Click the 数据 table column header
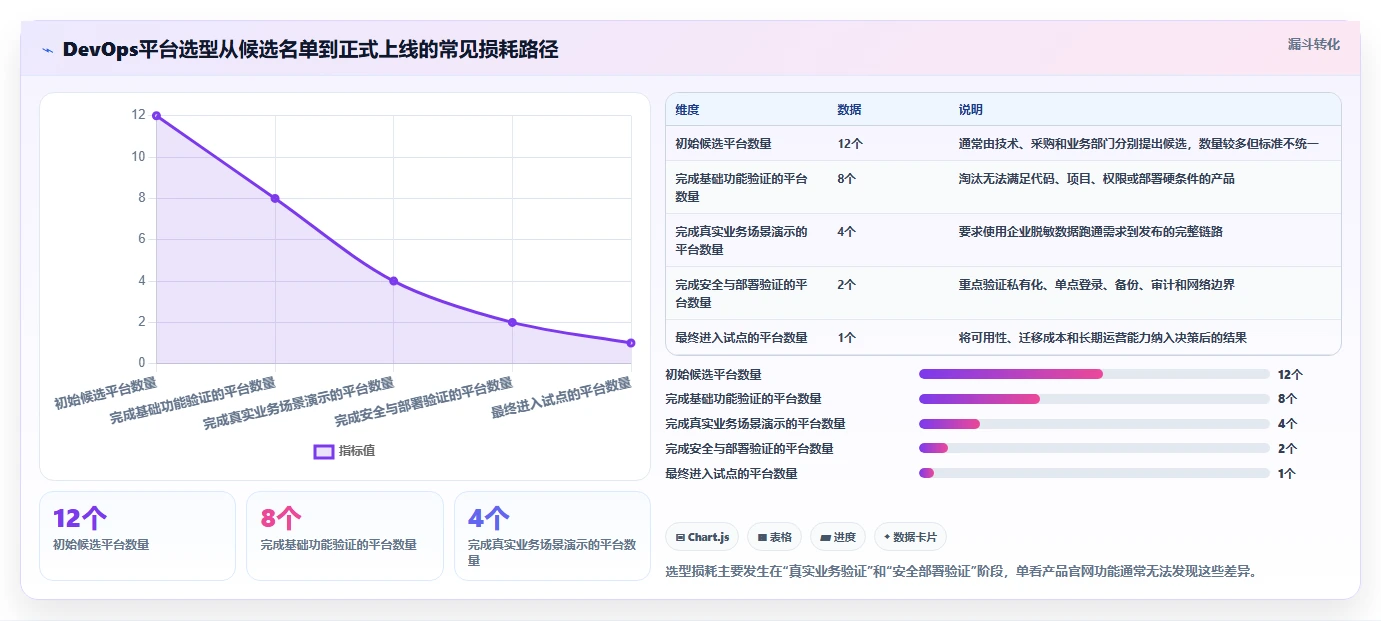 pyautogui.click(x=849, y=110)
